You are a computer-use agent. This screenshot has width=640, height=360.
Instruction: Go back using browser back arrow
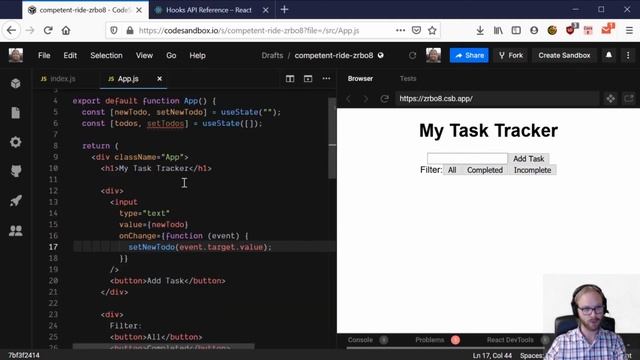[11, 30]
